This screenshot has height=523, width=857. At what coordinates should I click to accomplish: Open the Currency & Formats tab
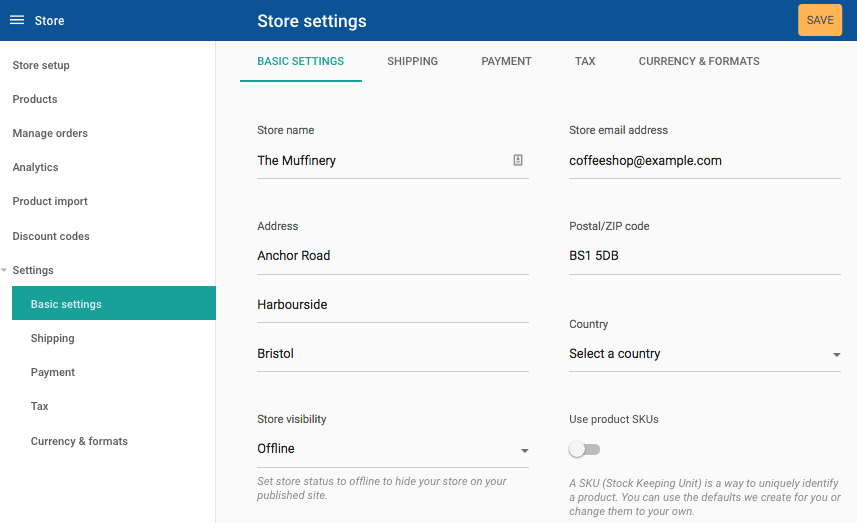click(699, 61)
